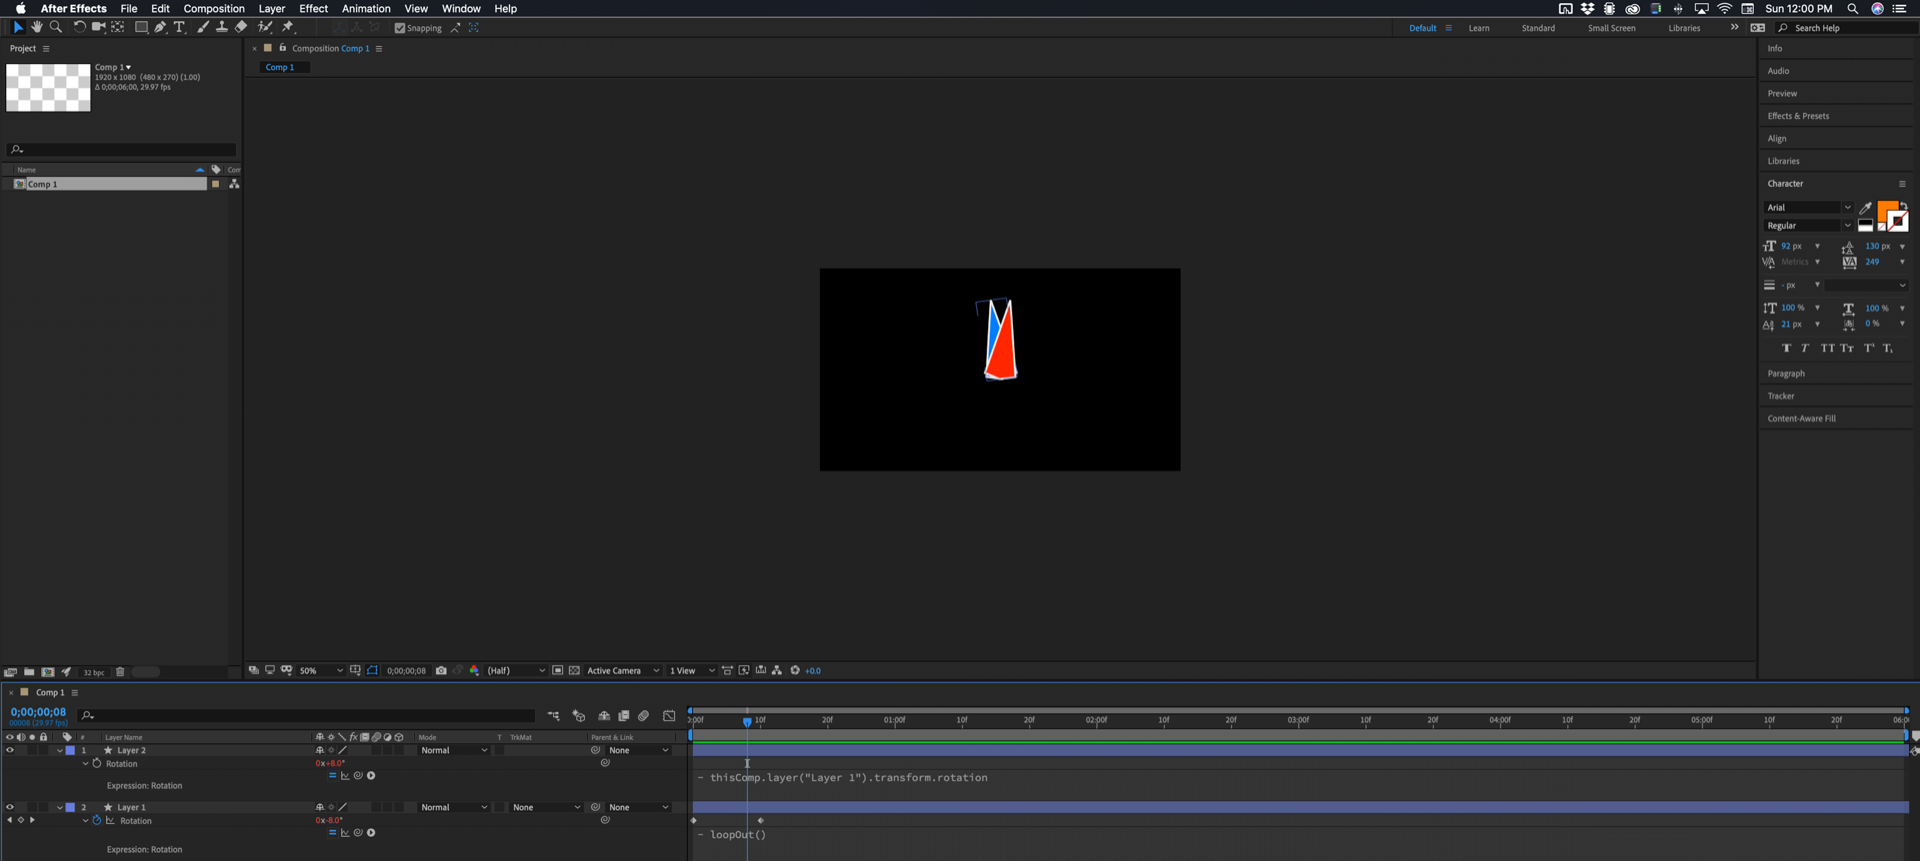
Task: Choose the Horizontal Type tool
Action: (x=180, y=27)
